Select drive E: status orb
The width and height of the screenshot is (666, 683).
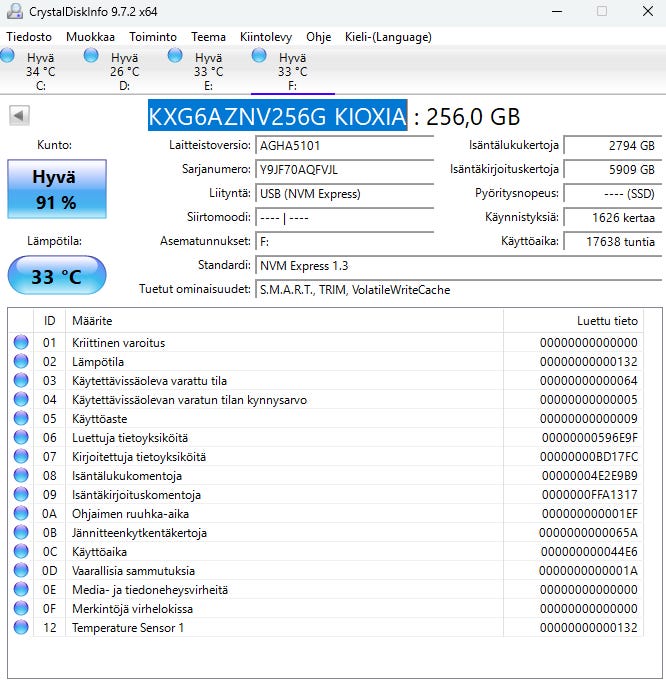[175, 56]
